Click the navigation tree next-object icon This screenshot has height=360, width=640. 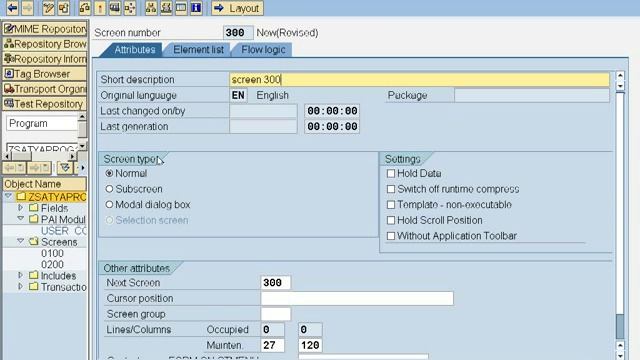[x=39, y=167]
